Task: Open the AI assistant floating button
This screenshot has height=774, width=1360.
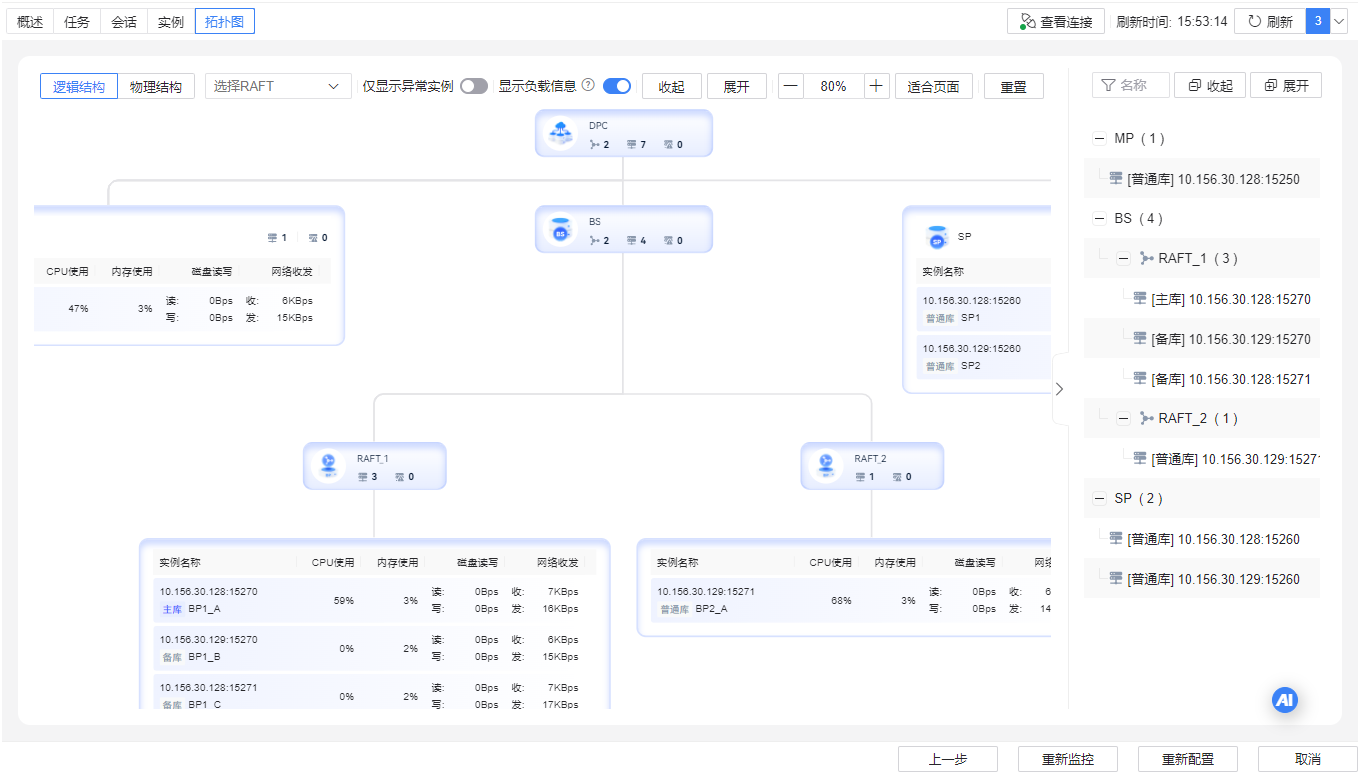Action: (x=1285, y=700)
